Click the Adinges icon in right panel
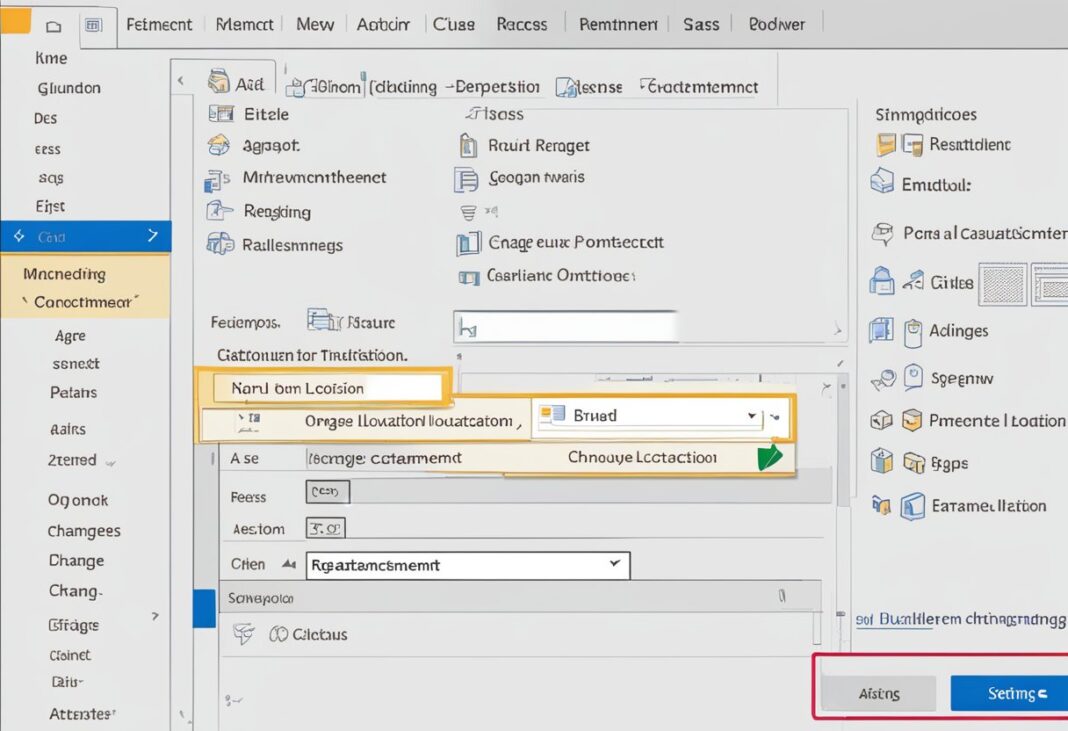 tap(912, 331)
